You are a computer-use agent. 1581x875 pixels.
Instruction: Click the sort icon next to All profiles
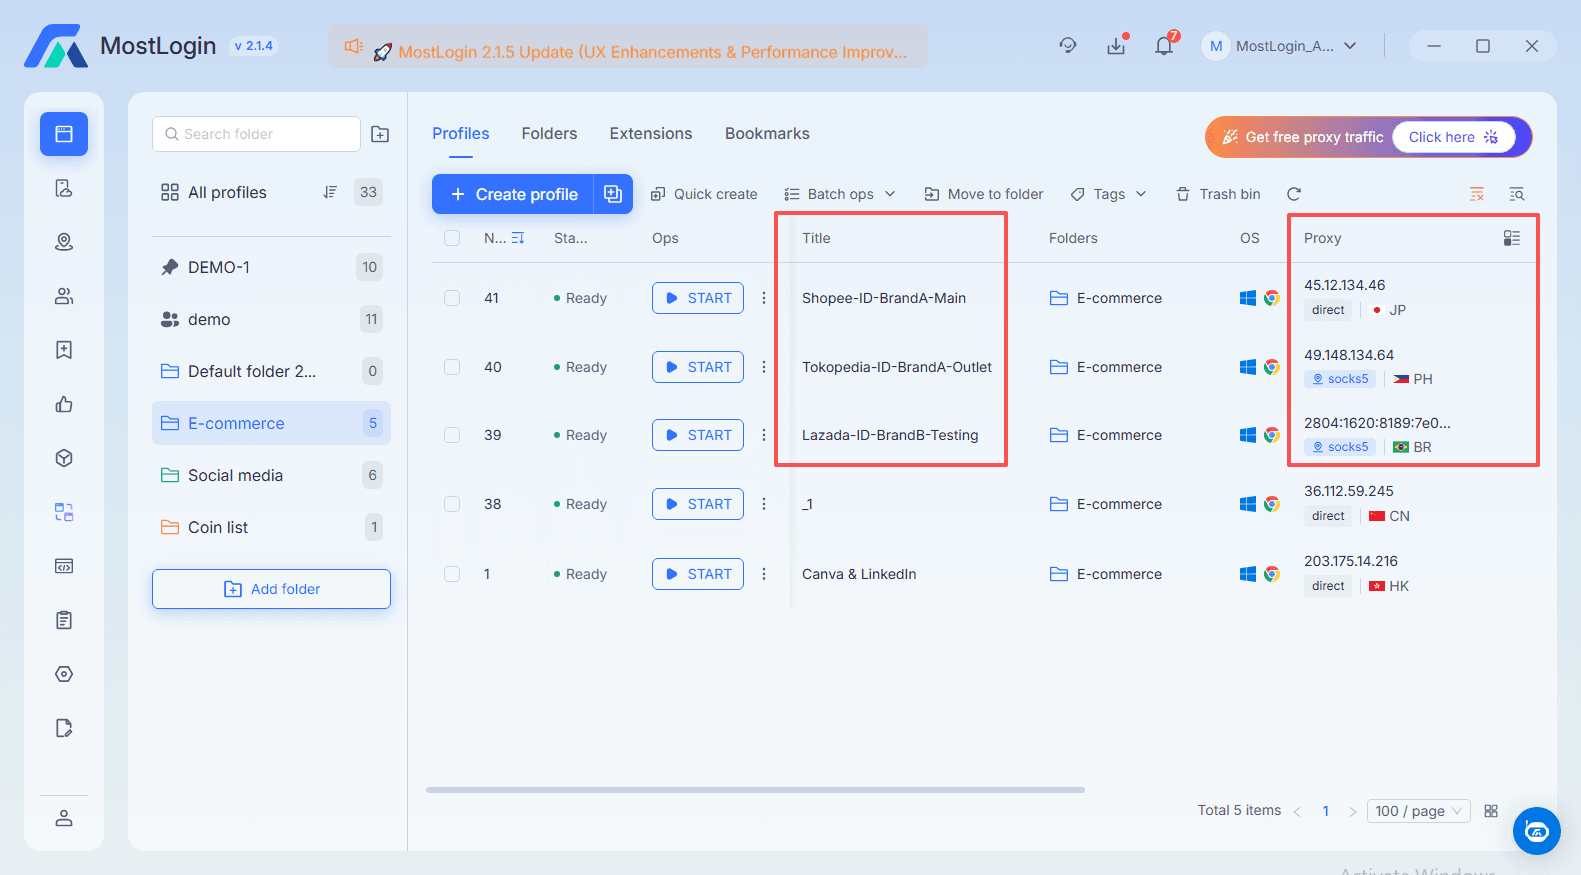(x=330, y=192)
